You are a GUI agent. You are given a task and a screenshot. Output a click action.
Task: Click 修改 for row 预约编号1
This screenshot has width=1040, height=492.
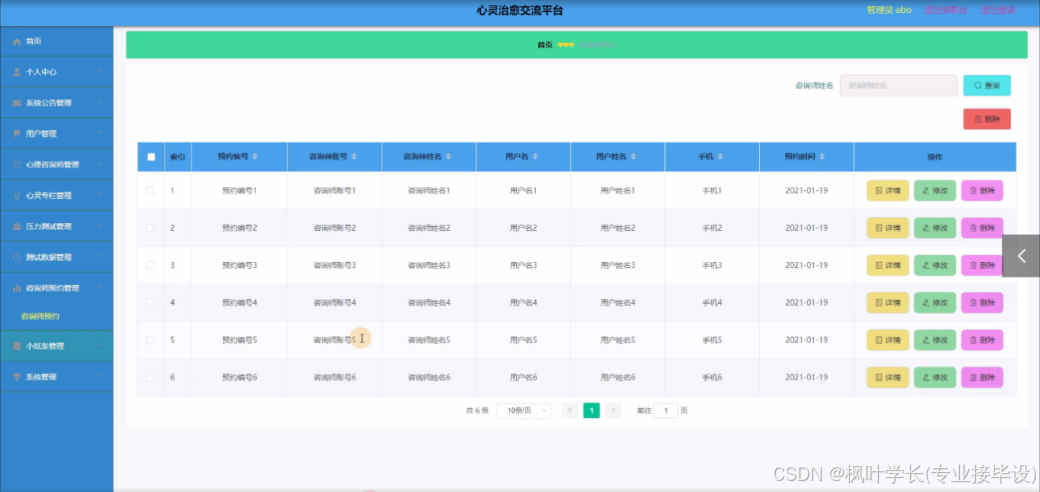coord(935,191)
